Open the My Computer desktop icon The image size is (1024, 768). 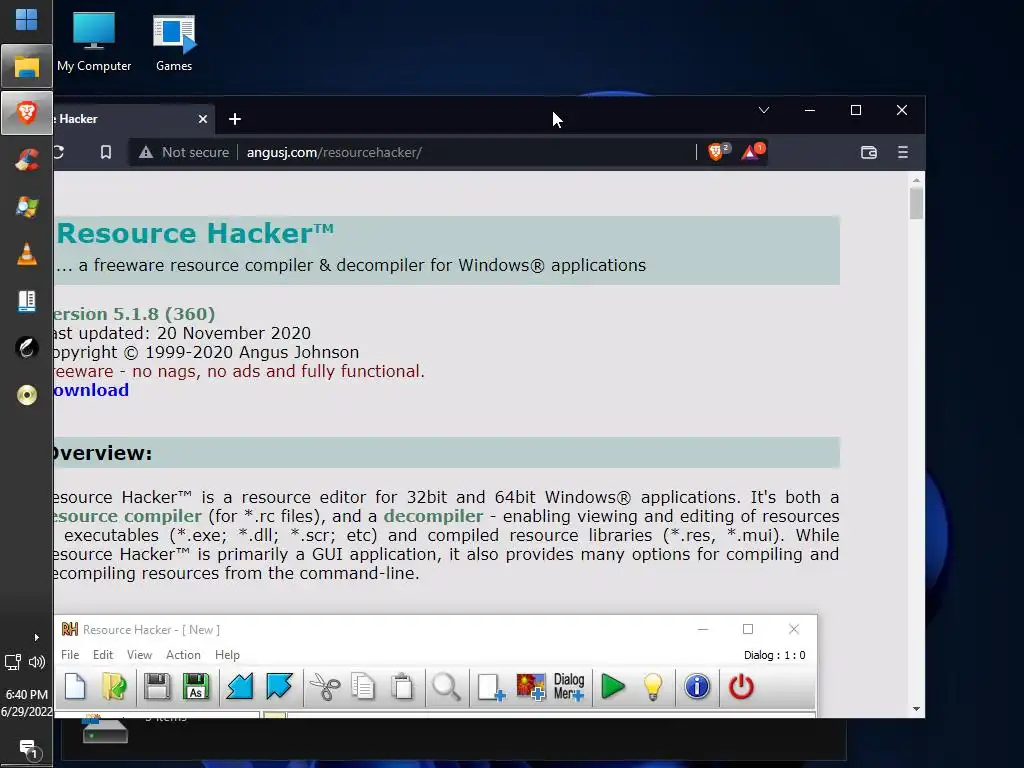pos(94,42)
